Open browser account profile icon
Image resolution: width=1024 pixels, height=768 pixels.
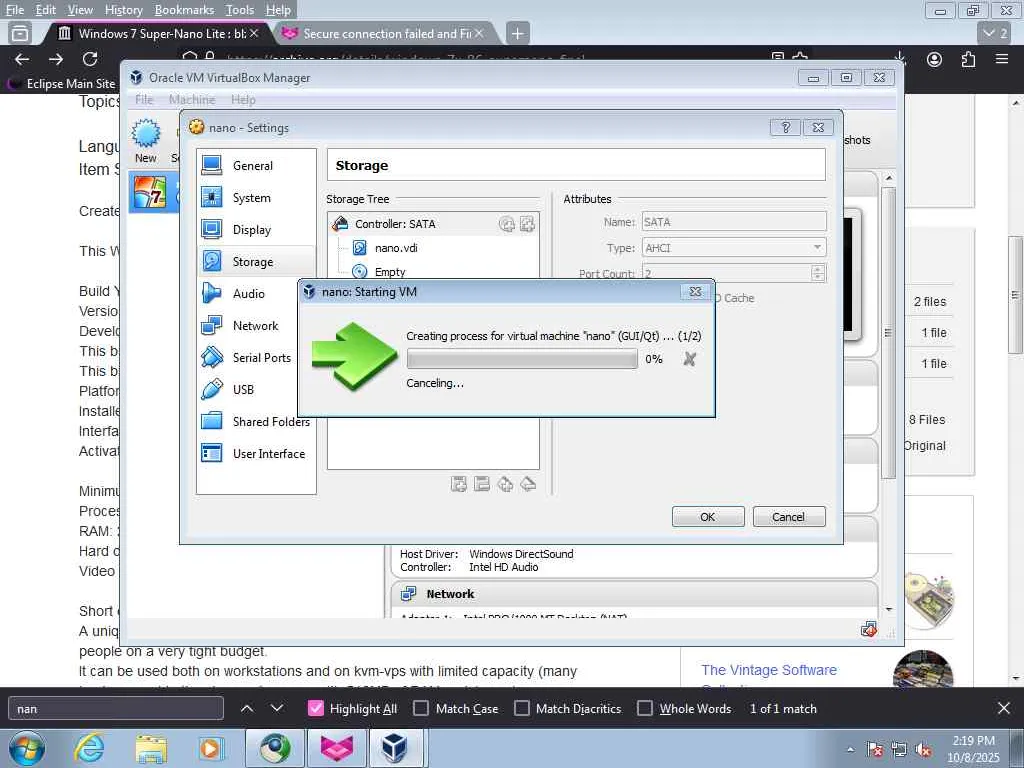coord(935,59)
